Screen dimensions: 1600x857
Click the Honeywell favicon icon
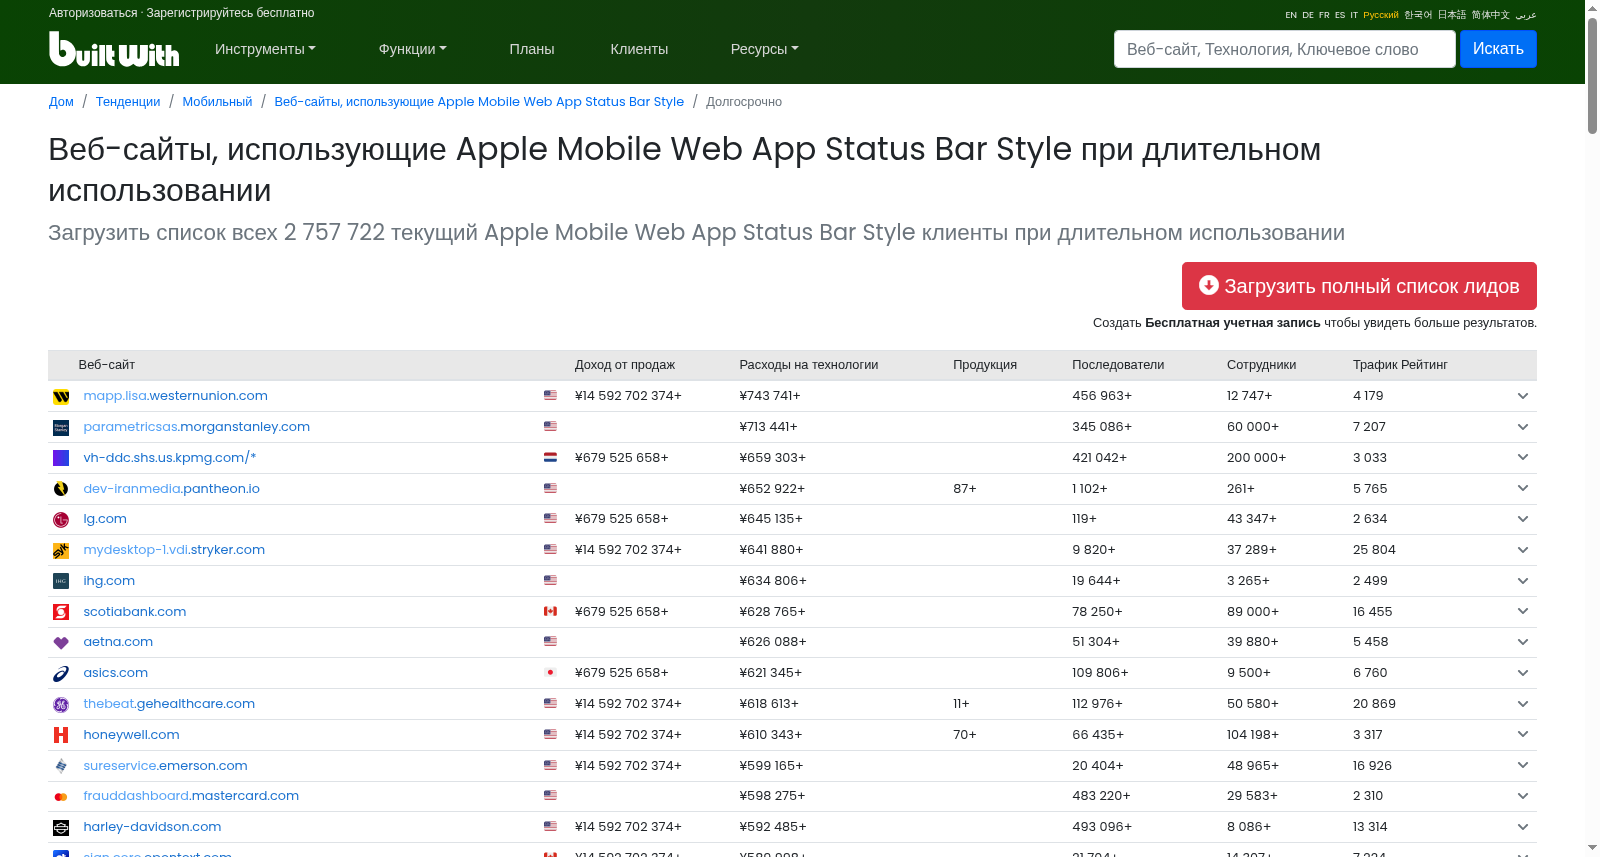pos(61,735)
